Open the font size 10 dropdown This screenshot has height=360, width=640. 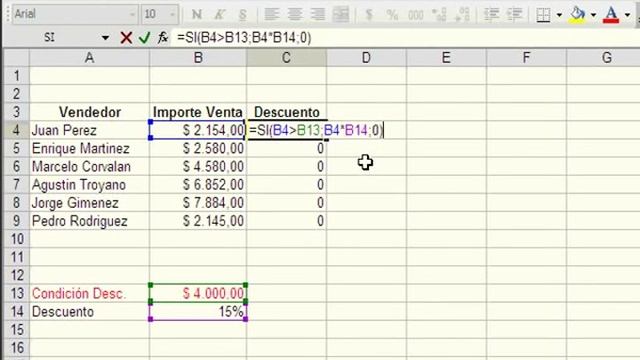(x=173, y=15)
